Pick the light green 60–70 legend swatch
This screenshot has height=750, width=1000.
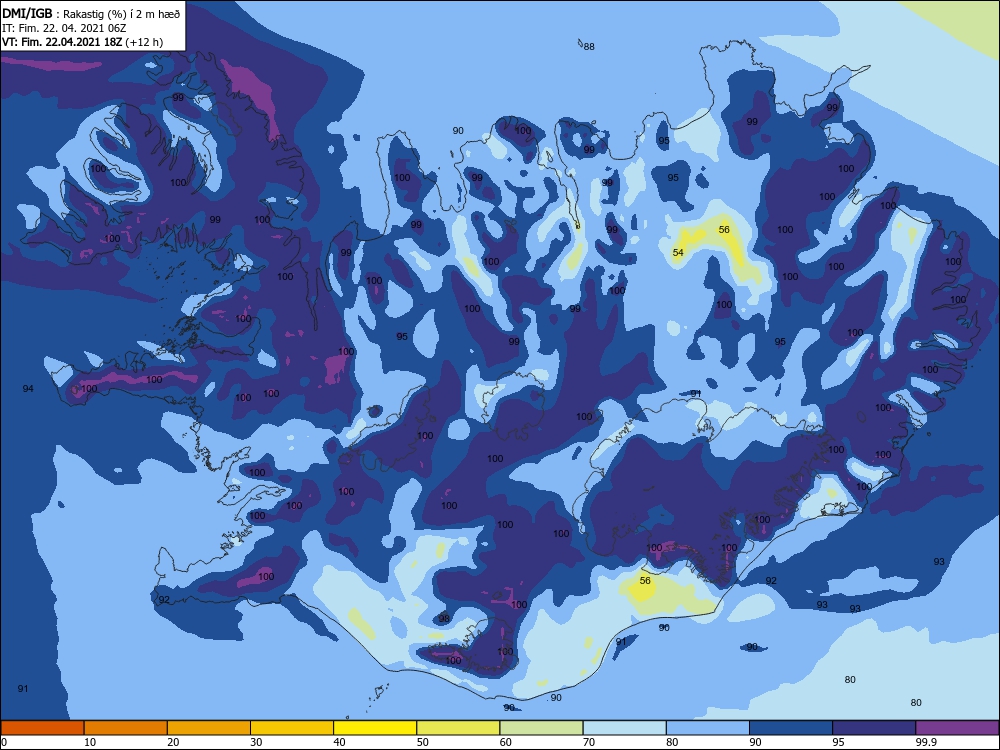(x=541, y=728)
